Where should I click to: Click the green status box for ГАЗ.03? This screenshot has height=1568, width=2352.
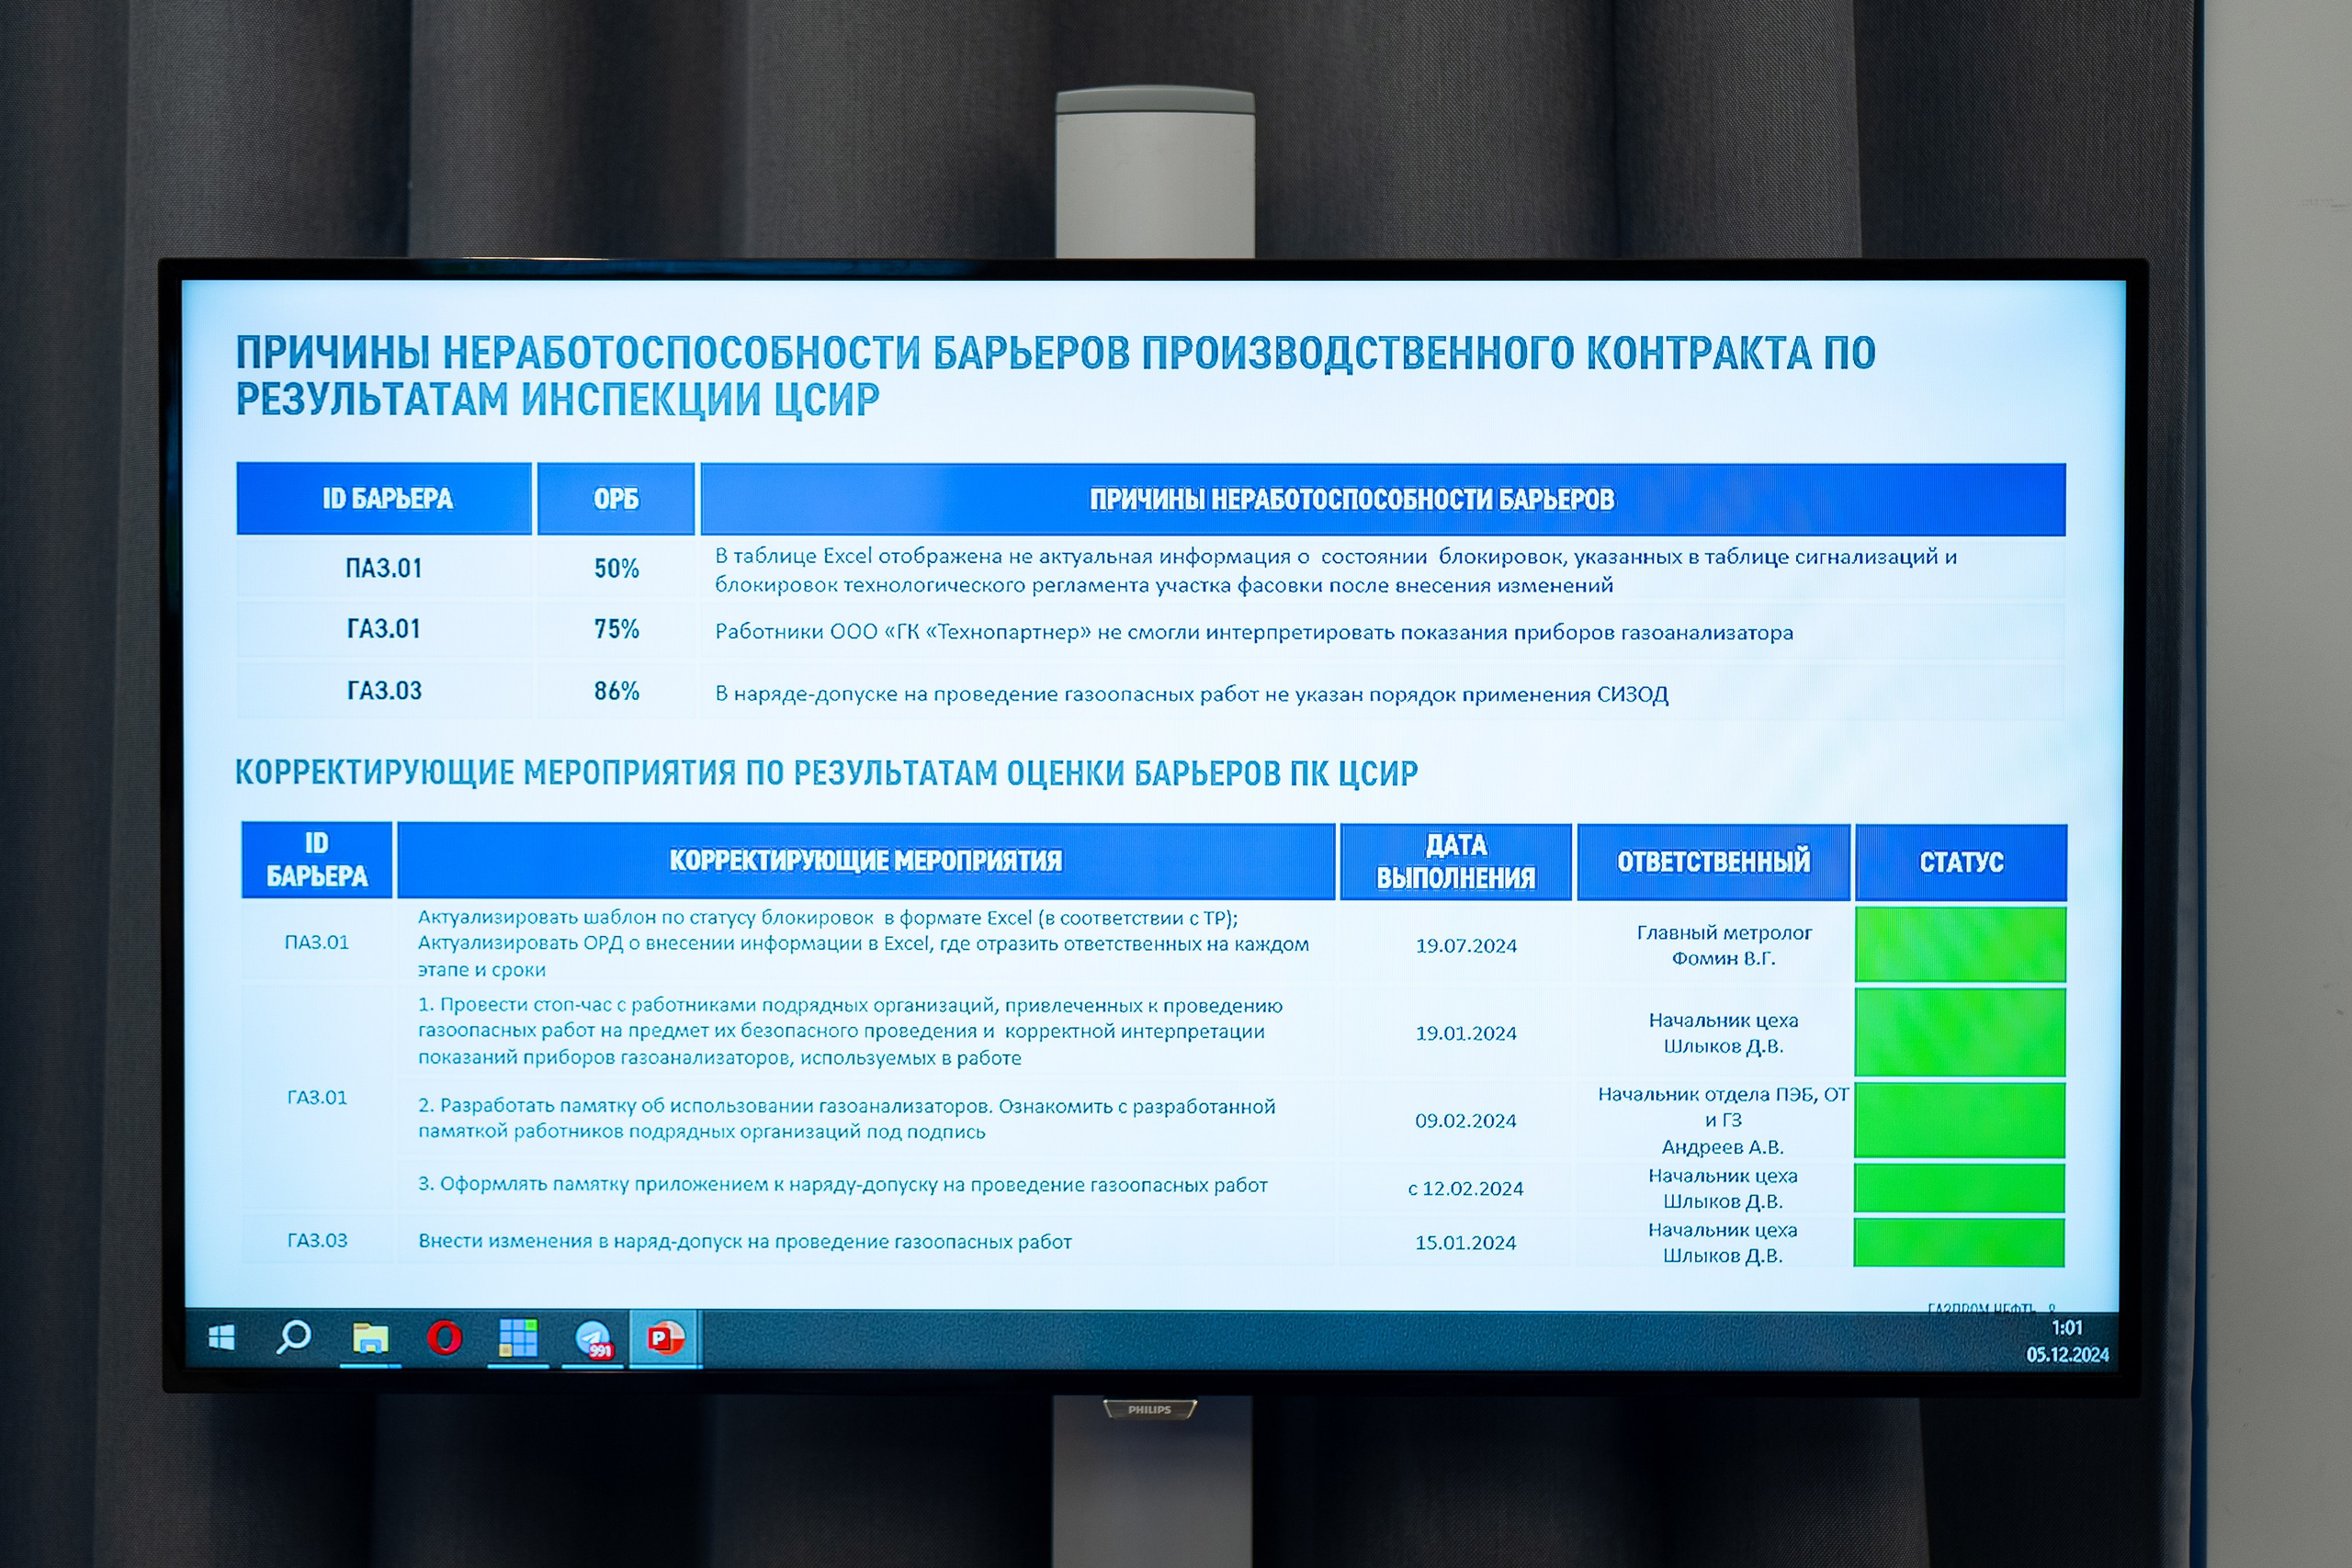point(1959,1242)
